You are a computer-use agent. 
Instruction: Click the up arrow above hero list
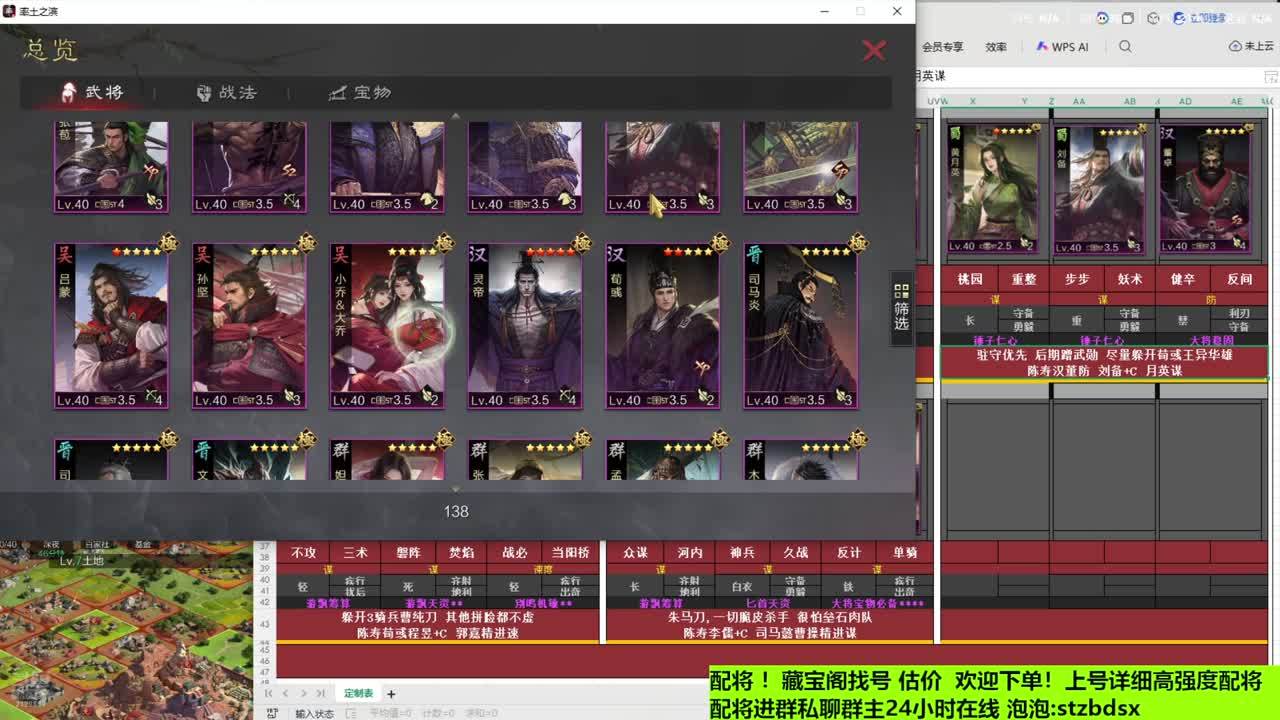pos(456,116)
